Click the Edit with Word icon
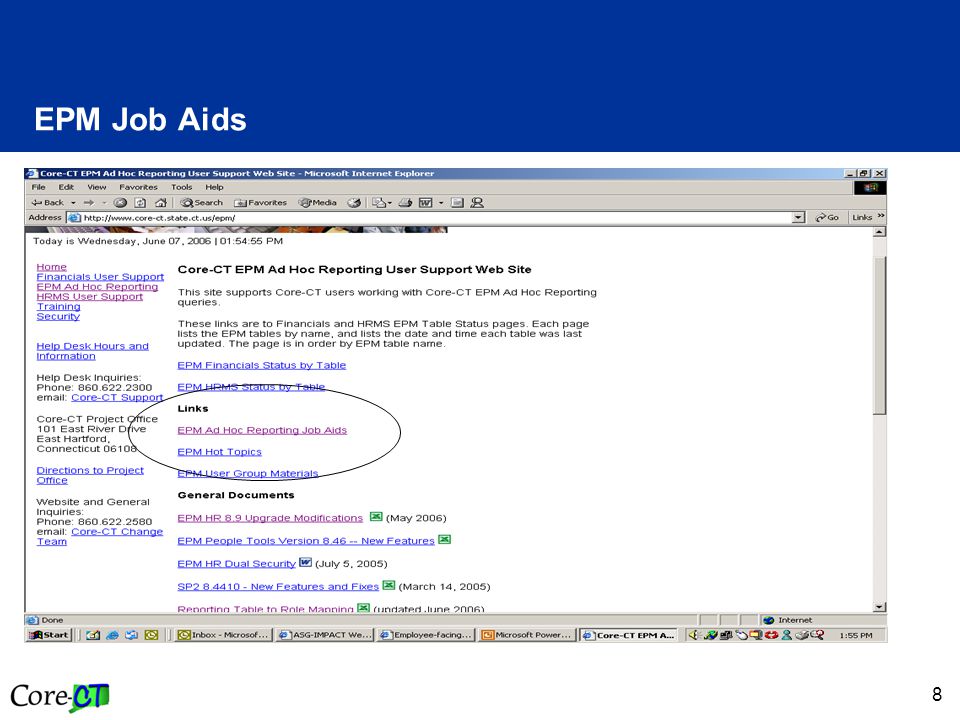 point(426,203)
